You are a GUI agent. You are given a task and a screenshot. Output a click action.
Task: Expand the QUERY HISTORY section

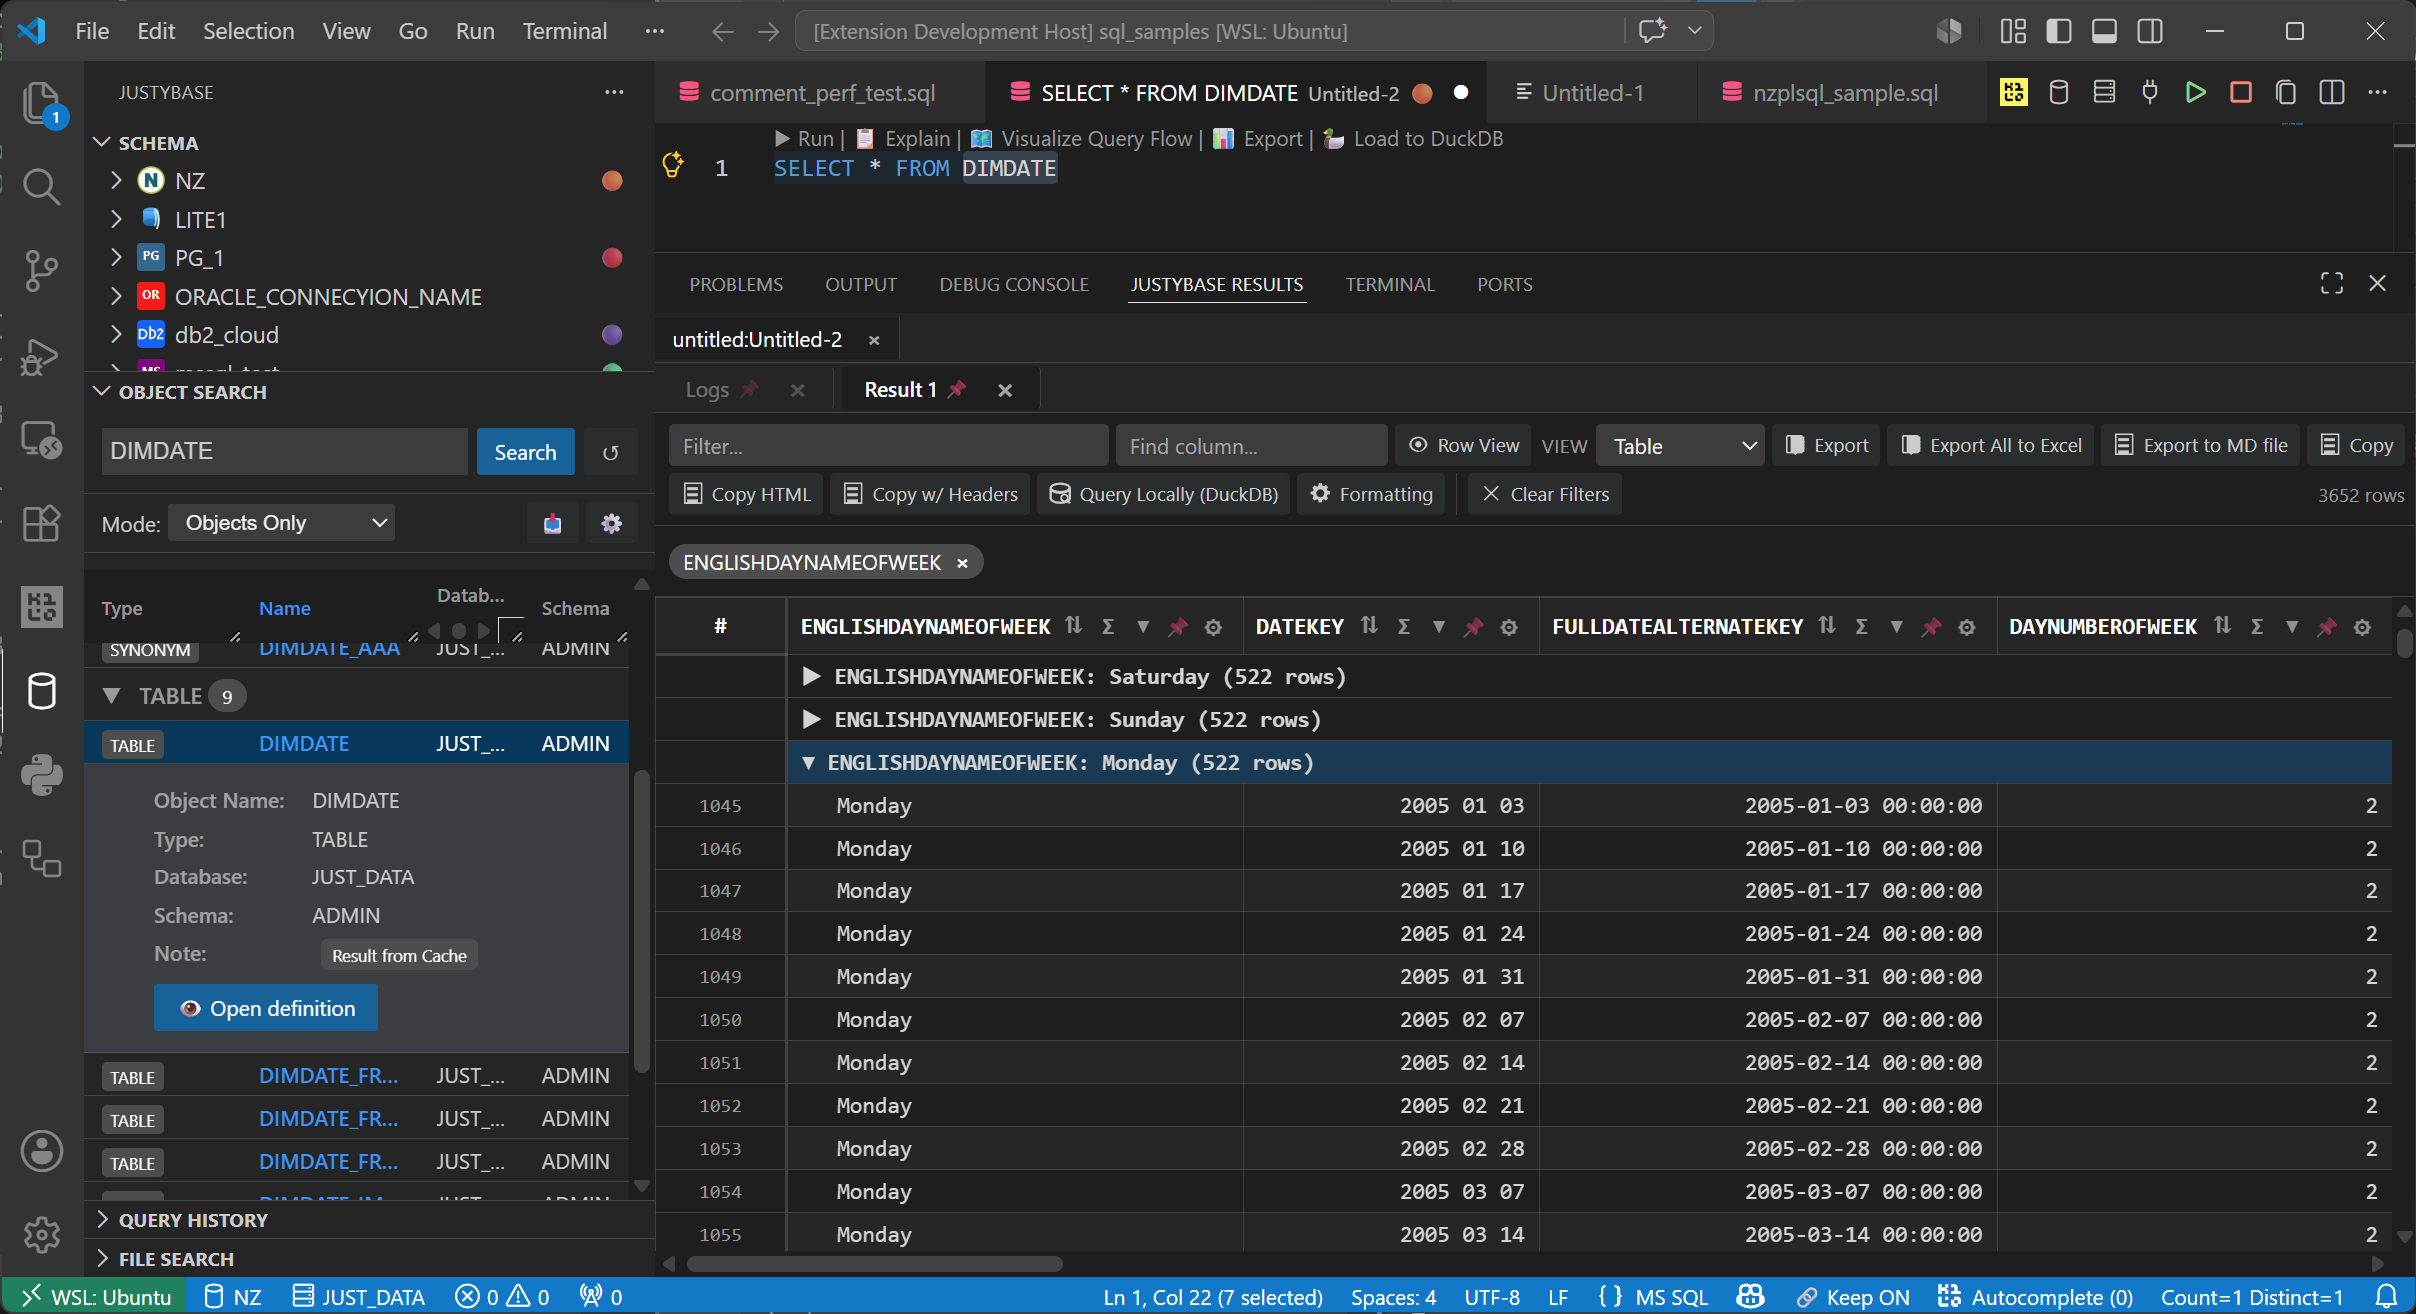pyautogui.click(x=192, y=1220)
